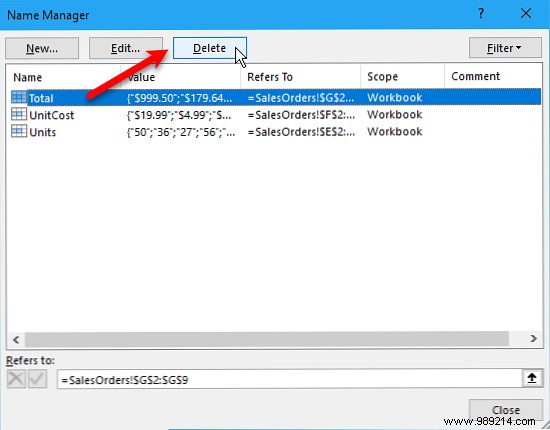Click the Edit... button
The height and width of the screenshot is (430, 550).
coord(126,48)
